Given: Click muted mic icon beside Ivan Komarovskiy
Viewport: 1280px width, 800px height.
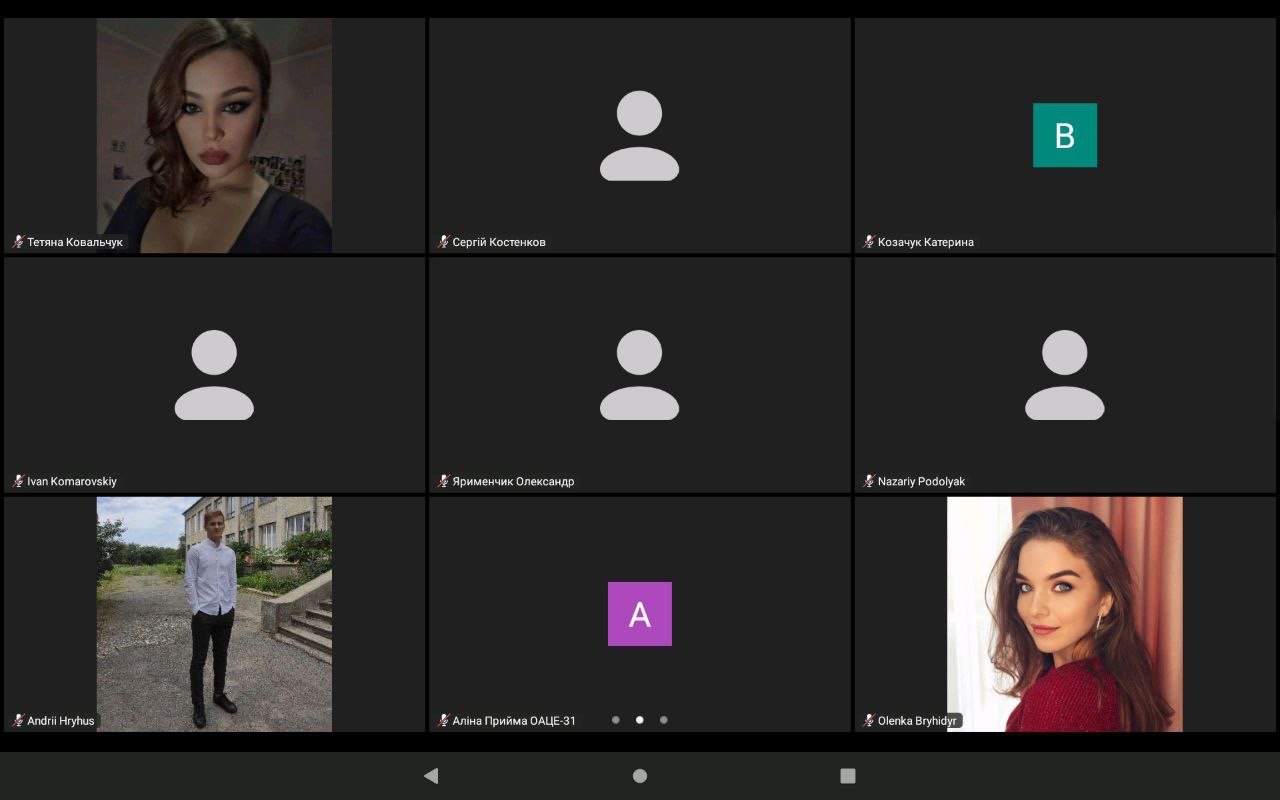Looking at the screenshot, I should point(18,481).
